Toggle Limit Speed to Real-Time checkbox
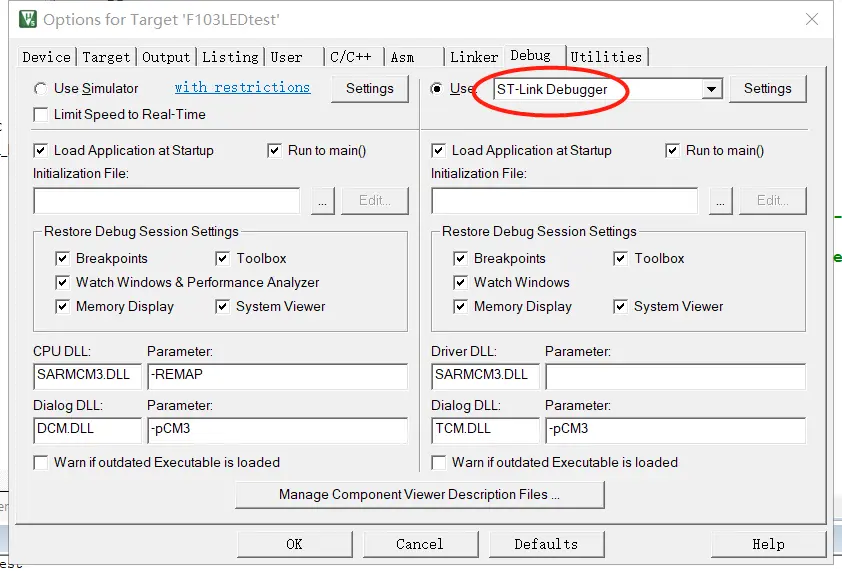The height and width of the screenshot is (573, 842). (x=40, y=114)
